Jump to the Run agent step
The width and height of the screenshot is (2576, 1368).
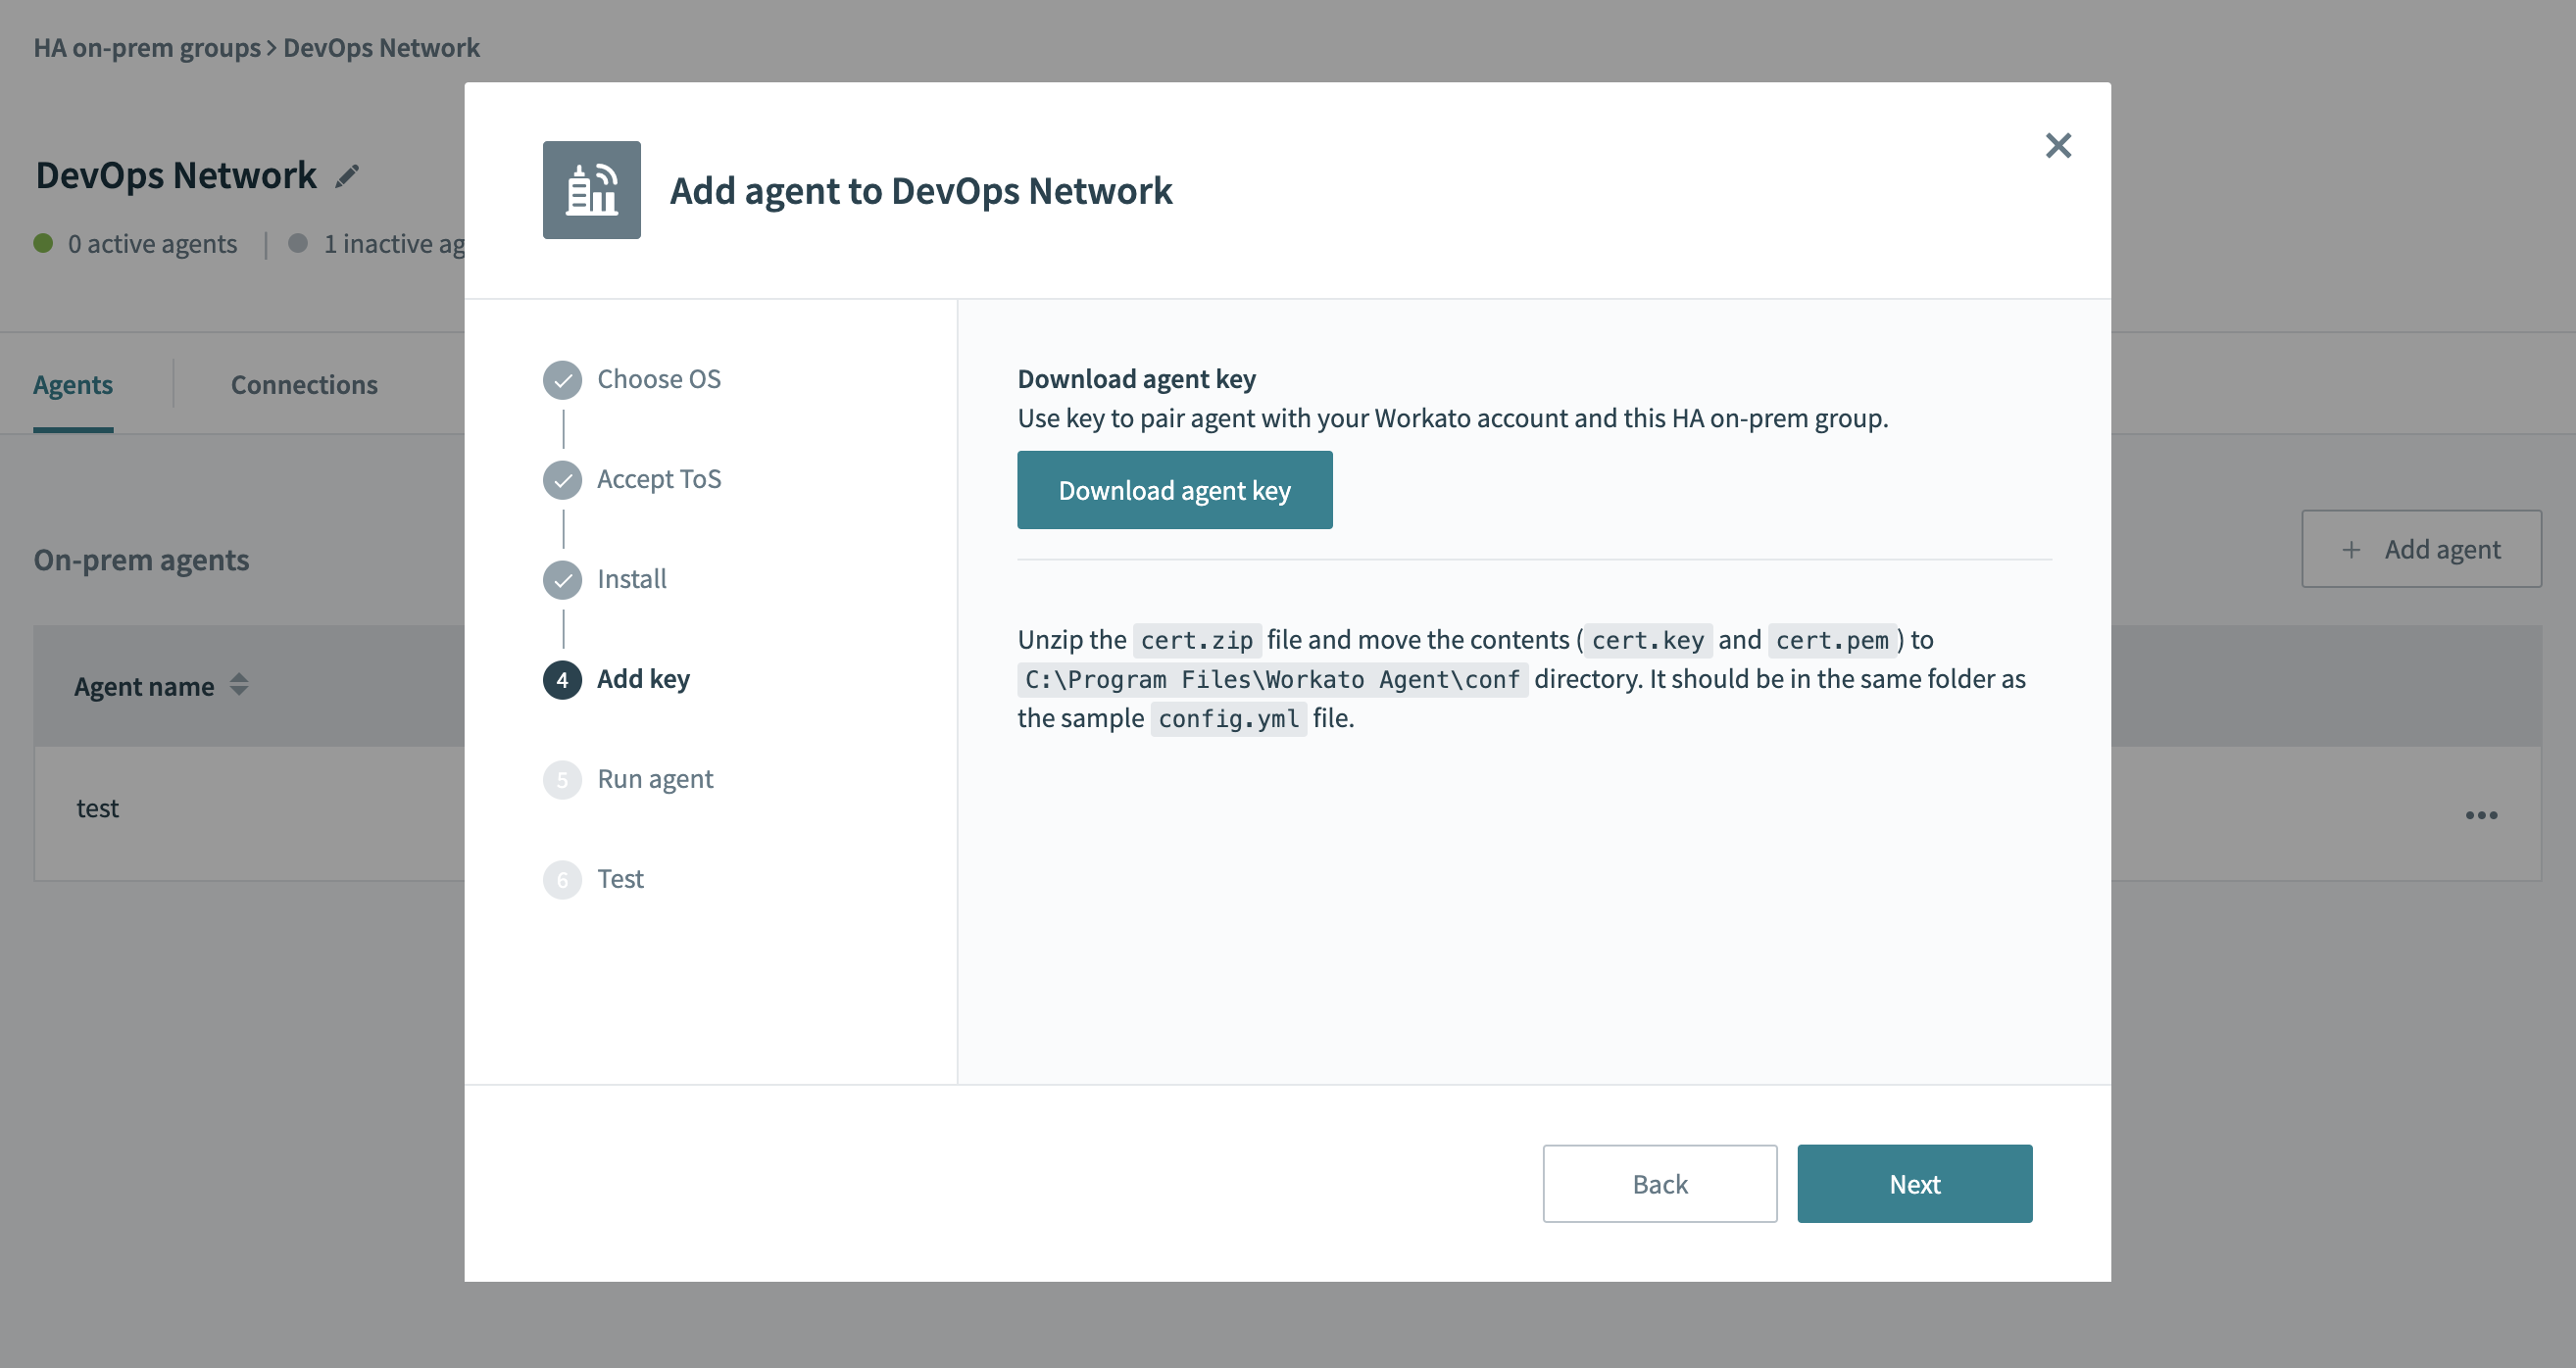coord(654,779)
